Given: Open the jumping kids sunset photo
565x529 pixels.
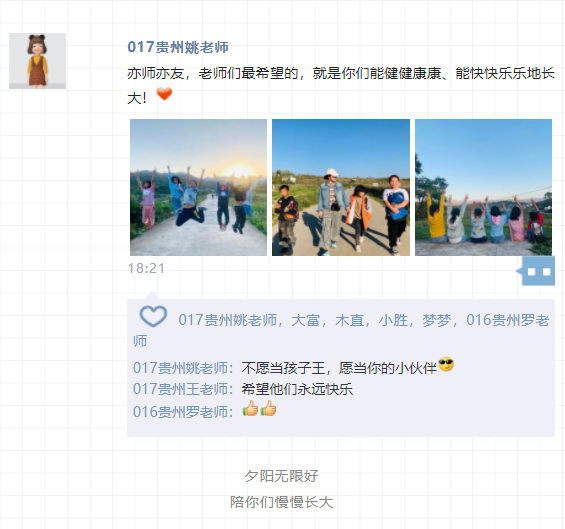Looking at the screenshot, I should tap(199, 187).
